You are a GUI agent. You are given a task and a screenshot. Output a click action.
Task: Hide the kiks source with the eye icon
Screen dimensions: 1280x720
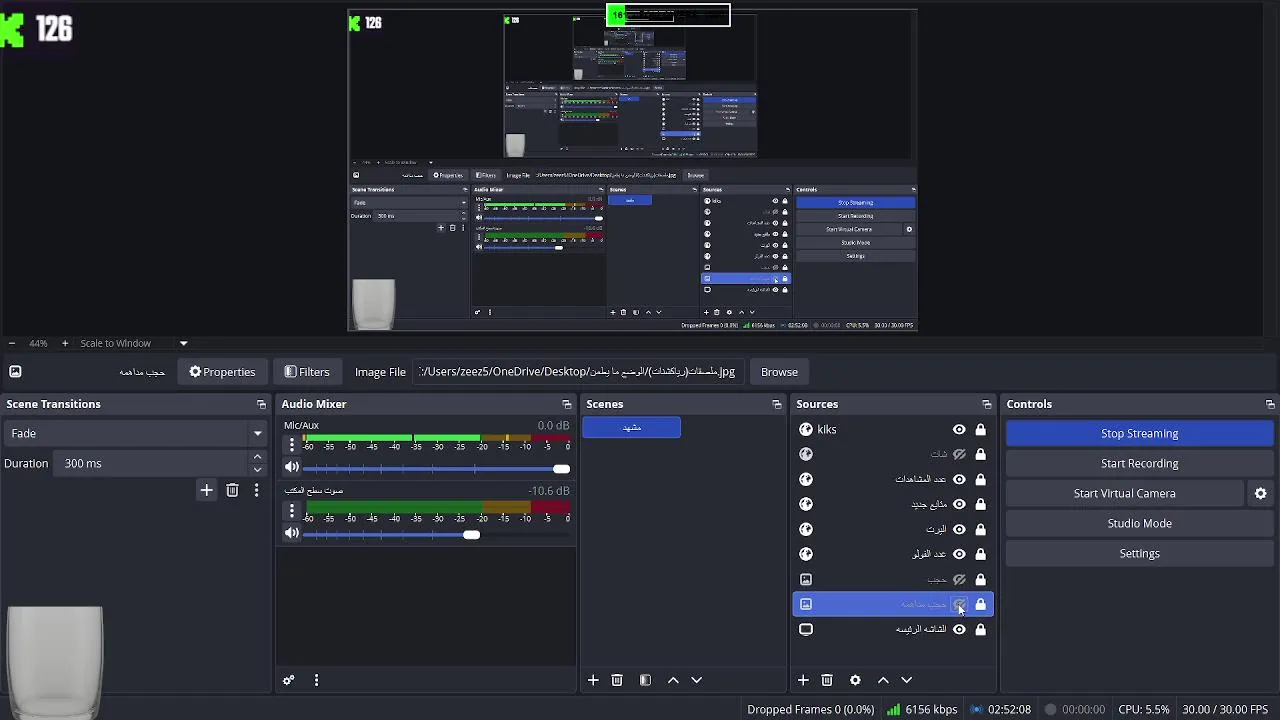click(959, 429)
